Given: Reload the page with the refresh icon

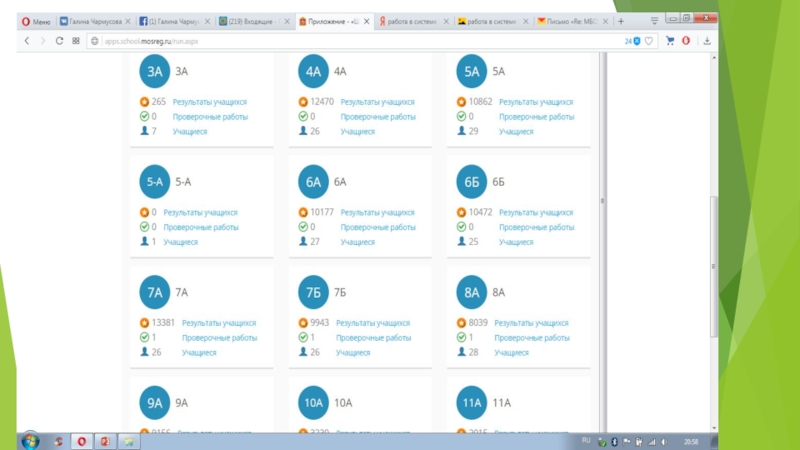Looking at the screenshot, I should [x=59, y=41].
